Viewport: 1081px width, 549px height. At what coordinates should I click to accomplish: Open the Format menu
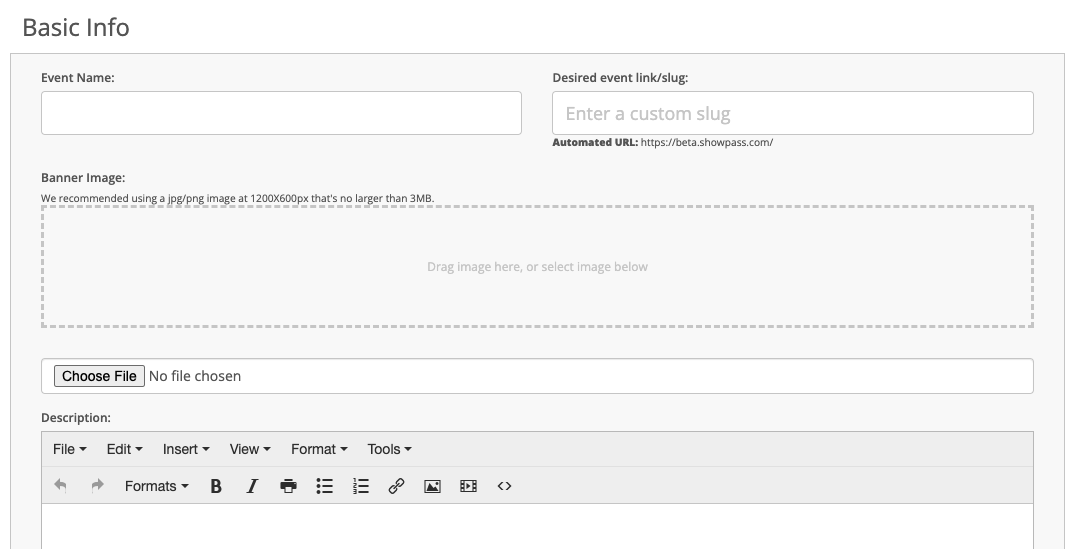pos(319,449)
